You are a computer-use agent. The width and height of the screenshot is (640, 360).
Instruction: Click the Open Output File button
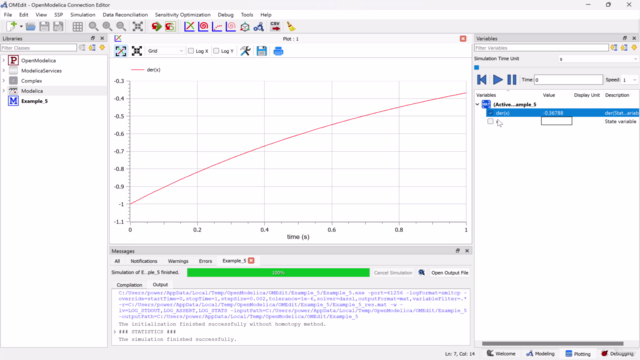coord(449,273)
